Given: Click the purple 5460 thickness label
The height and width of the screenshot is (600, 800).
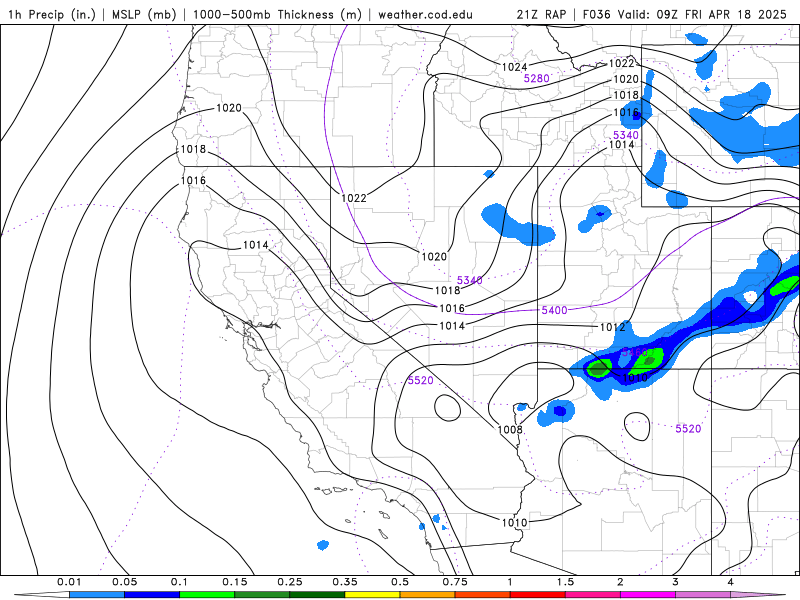Looking at the screenshot, I should [635, 352].
